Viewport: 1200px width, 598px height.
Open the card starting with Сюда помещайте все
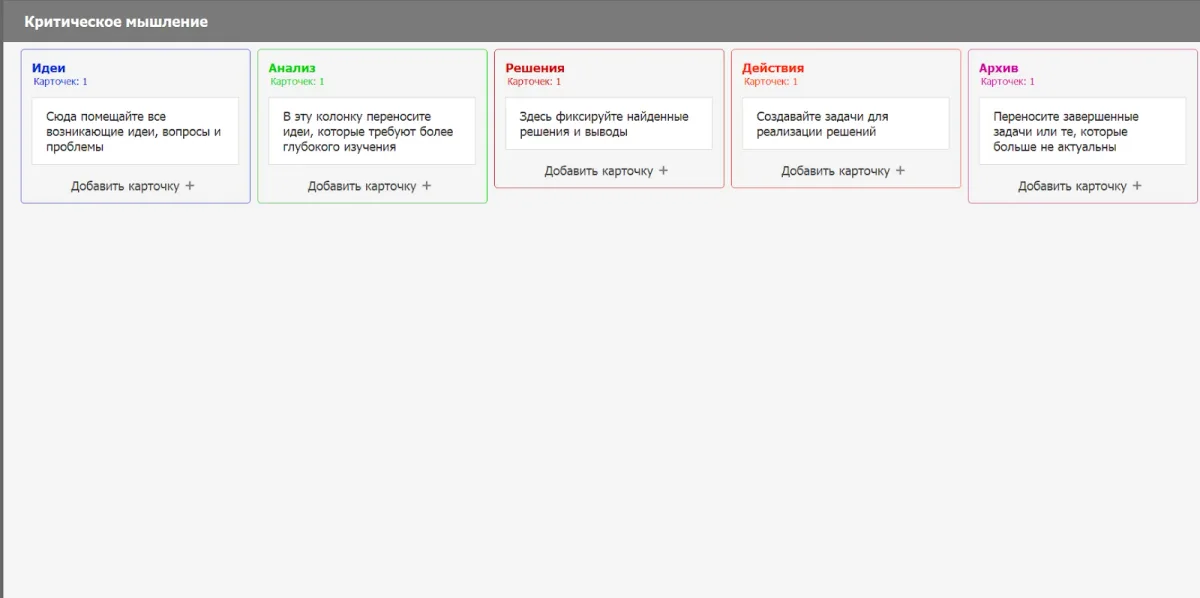[x=135, y=131]
